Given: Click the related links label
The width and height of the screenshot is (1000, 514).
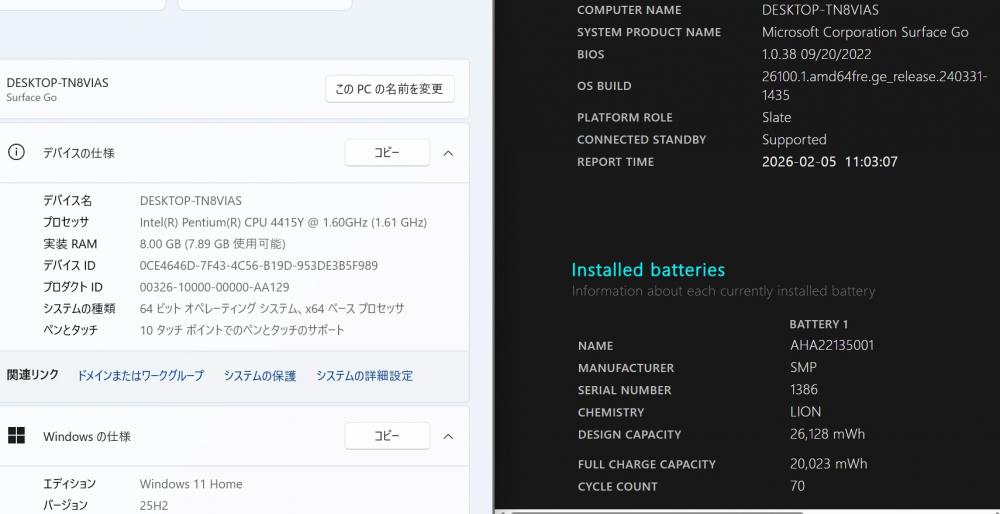Looking at the screenshot, I should (x=33, y=375).
